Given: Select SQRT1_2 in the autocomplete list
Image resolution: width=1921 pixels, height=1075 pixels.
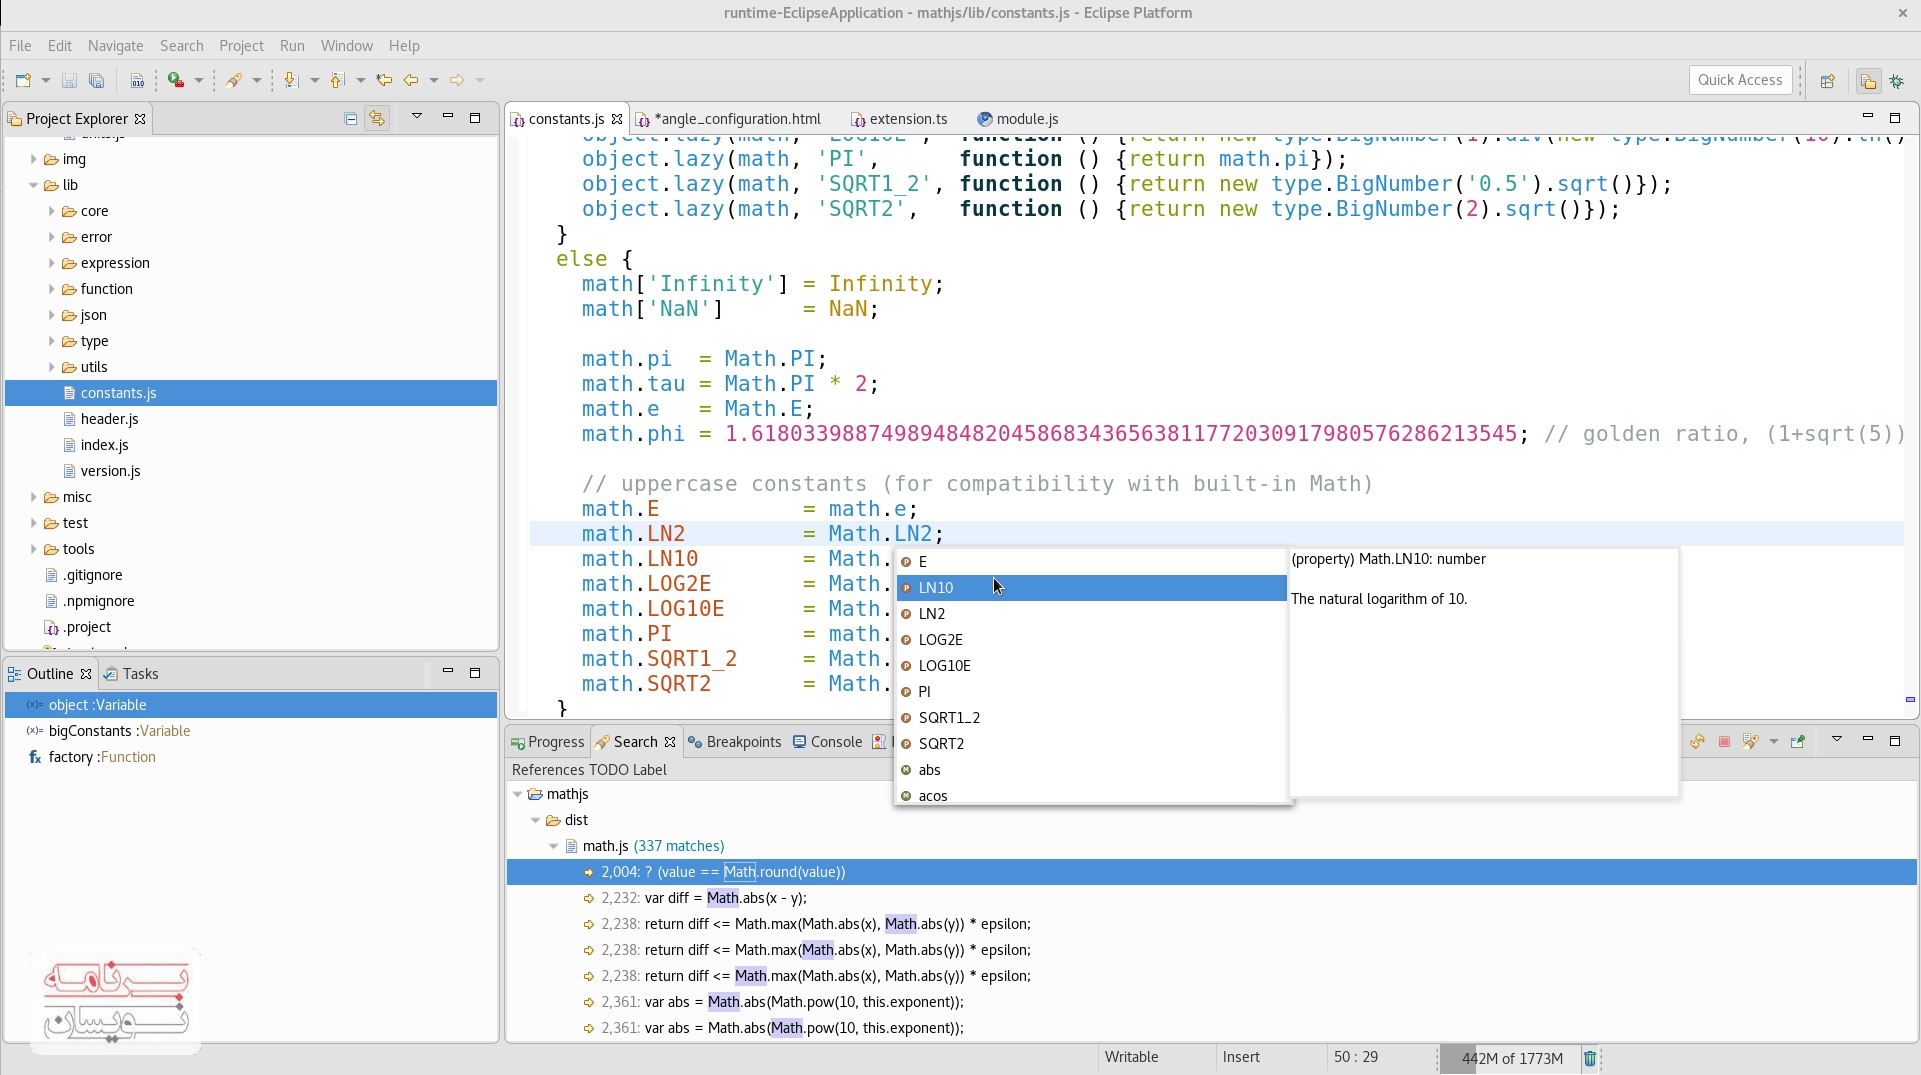Looking at the screenshot, I should tap(1091, 718).
